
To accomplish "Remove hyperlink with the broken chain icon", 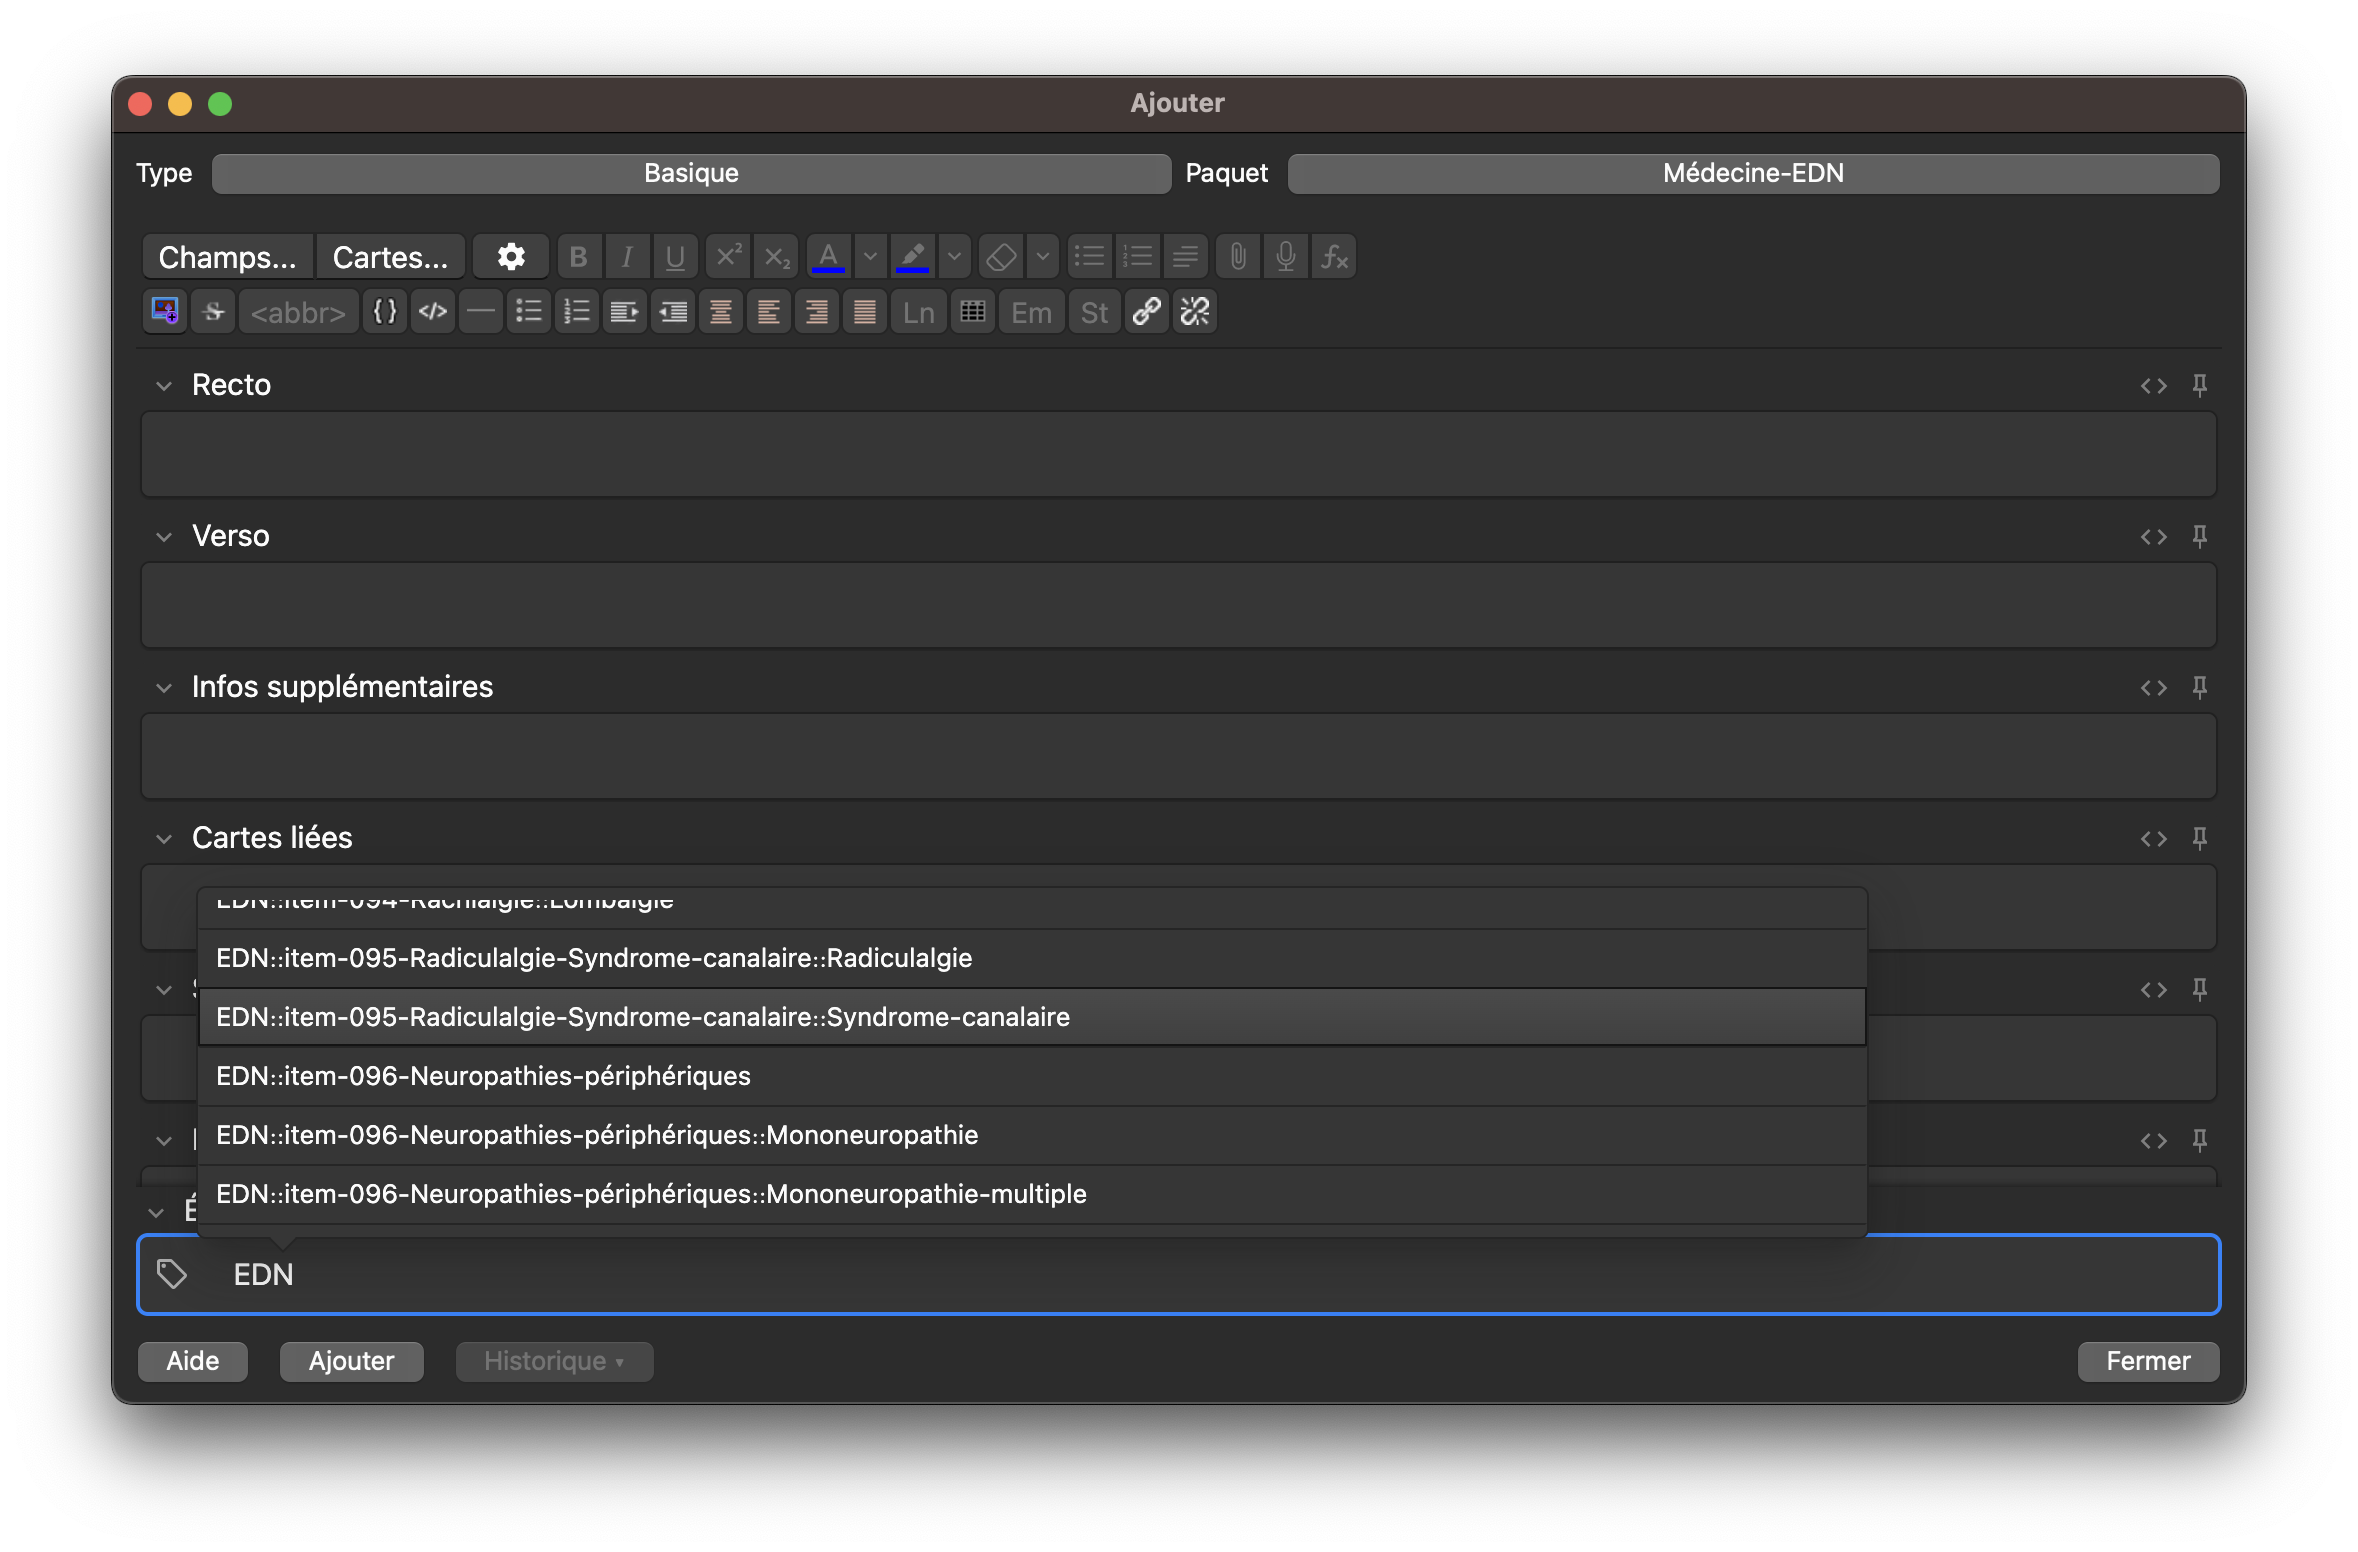I will click(1195, 312).
